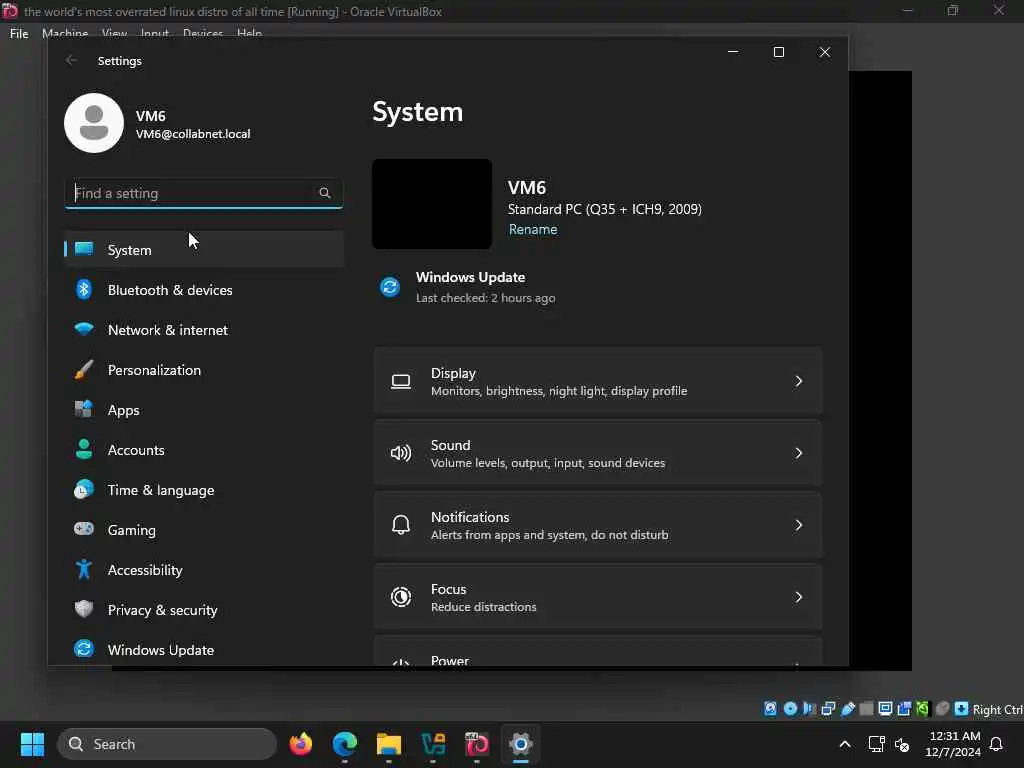Click the search magnifier in Find a setting

(325, 193)
